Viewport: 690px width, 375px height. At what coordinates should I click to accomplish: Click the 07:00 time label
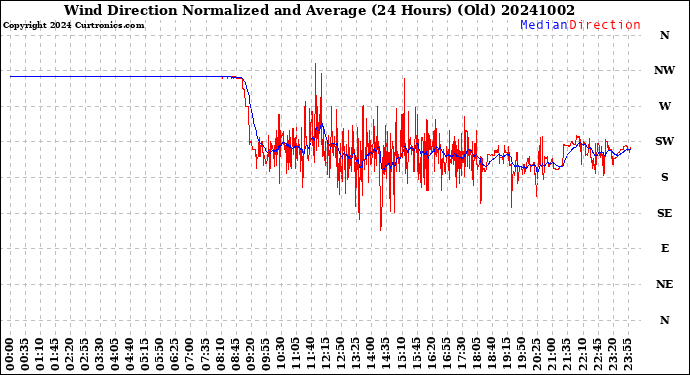(x=191, y=354)
